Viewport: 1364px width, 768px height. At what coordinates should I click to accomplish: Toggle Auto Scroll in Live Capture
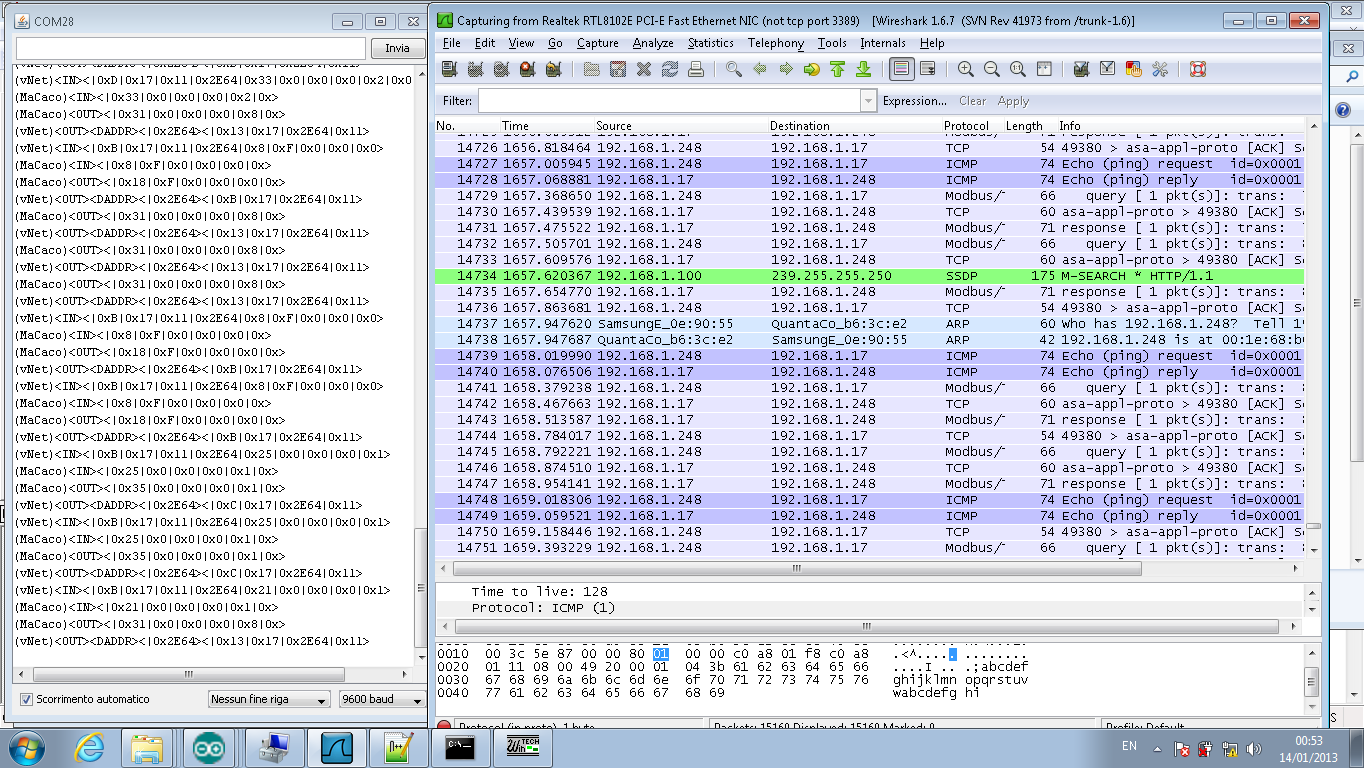(x=928, y=69)
